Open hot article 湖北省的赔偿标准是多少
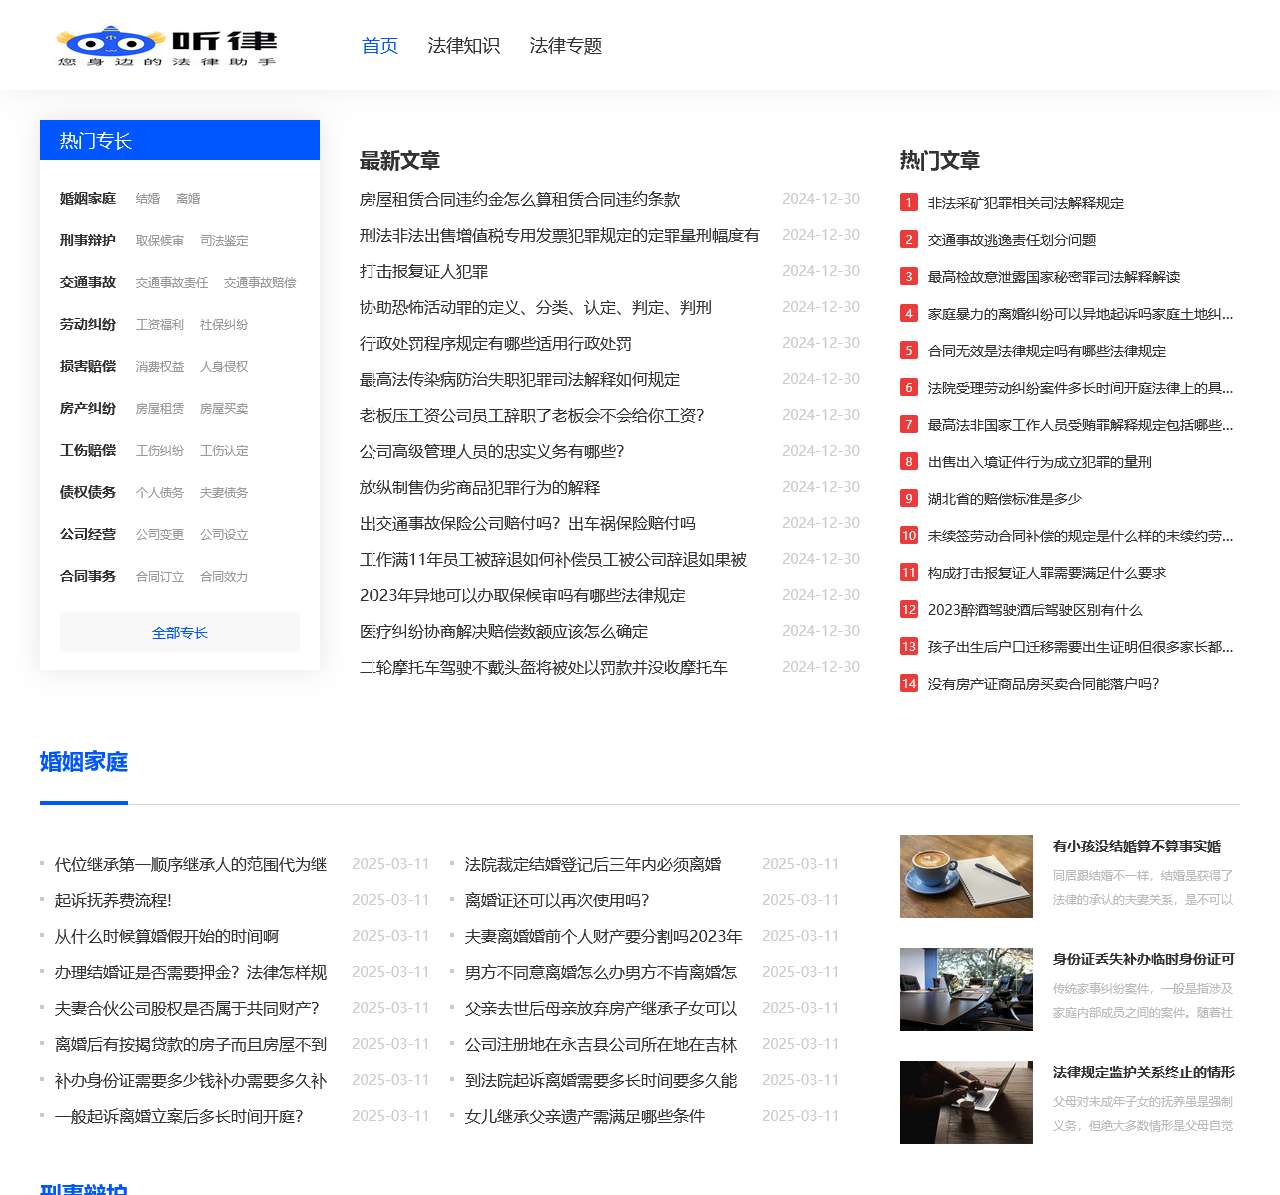Screen dimensions: 1280x1195 point(1005,499)
